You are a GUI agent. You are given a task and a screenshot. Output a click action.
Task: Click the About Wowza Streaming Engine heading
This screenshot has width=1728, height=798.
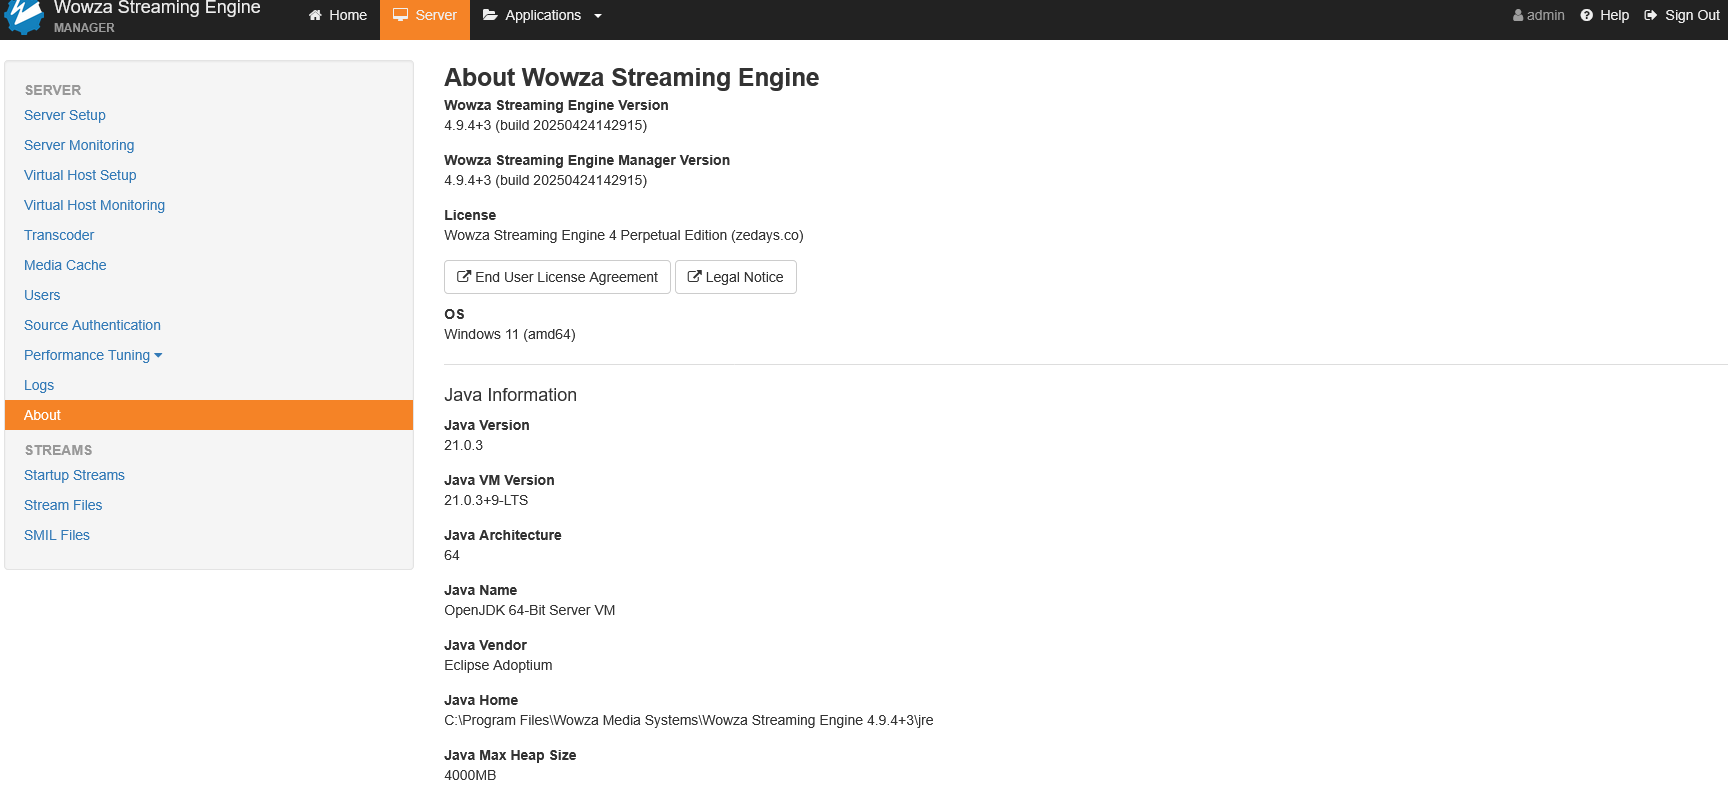coord(631,77)
